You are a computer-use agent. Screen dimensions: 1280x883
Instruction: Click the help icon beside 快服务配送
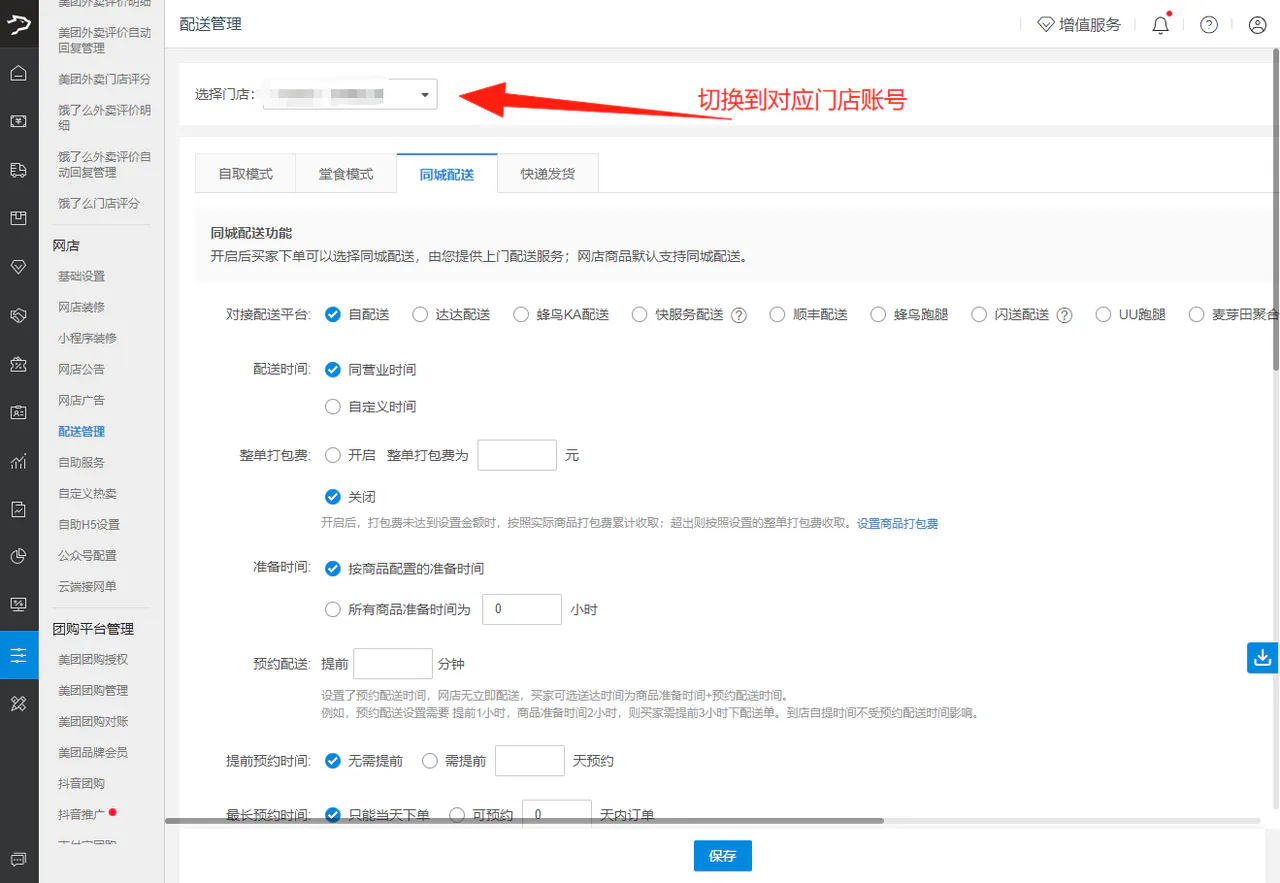(x=739, y=315)
